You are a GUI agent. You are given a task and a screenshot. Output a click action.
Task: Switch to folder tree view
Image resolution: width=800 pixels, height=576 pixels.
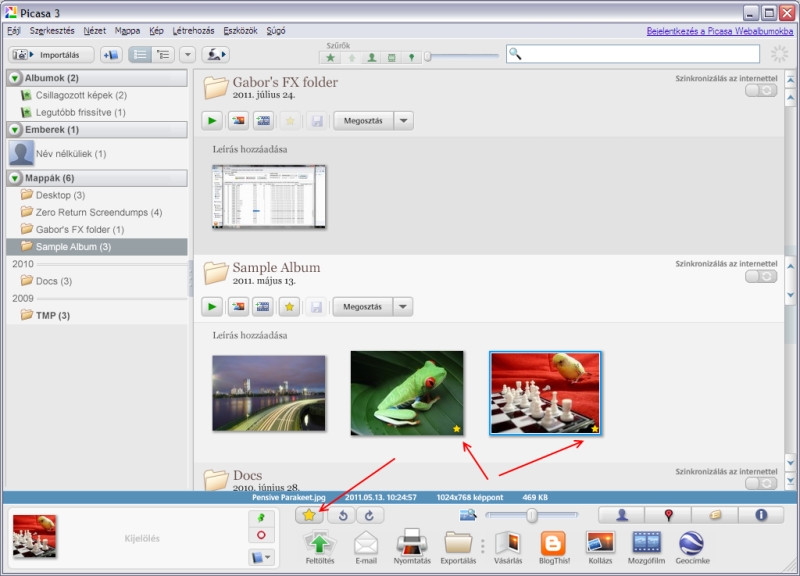coord(163,55)
